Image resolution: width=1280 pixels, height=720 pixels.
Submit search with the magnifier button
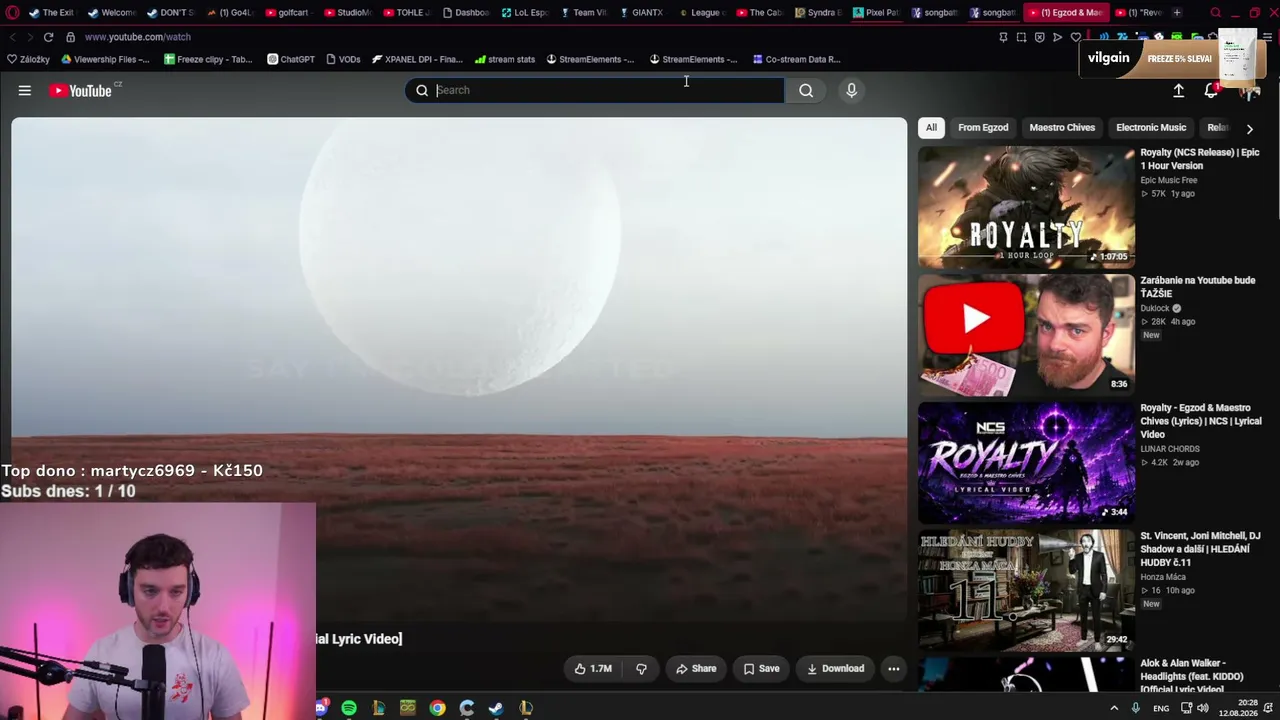806,91
